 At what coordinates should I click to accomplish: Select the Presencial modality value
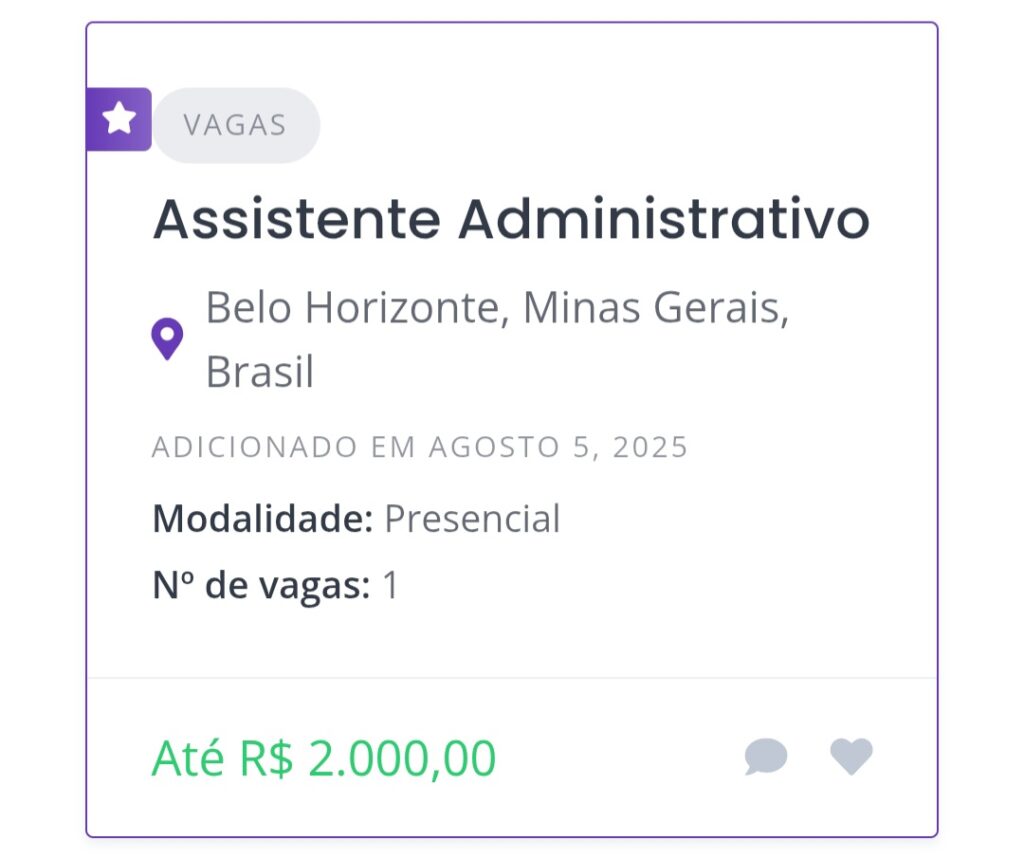(472, 518)
